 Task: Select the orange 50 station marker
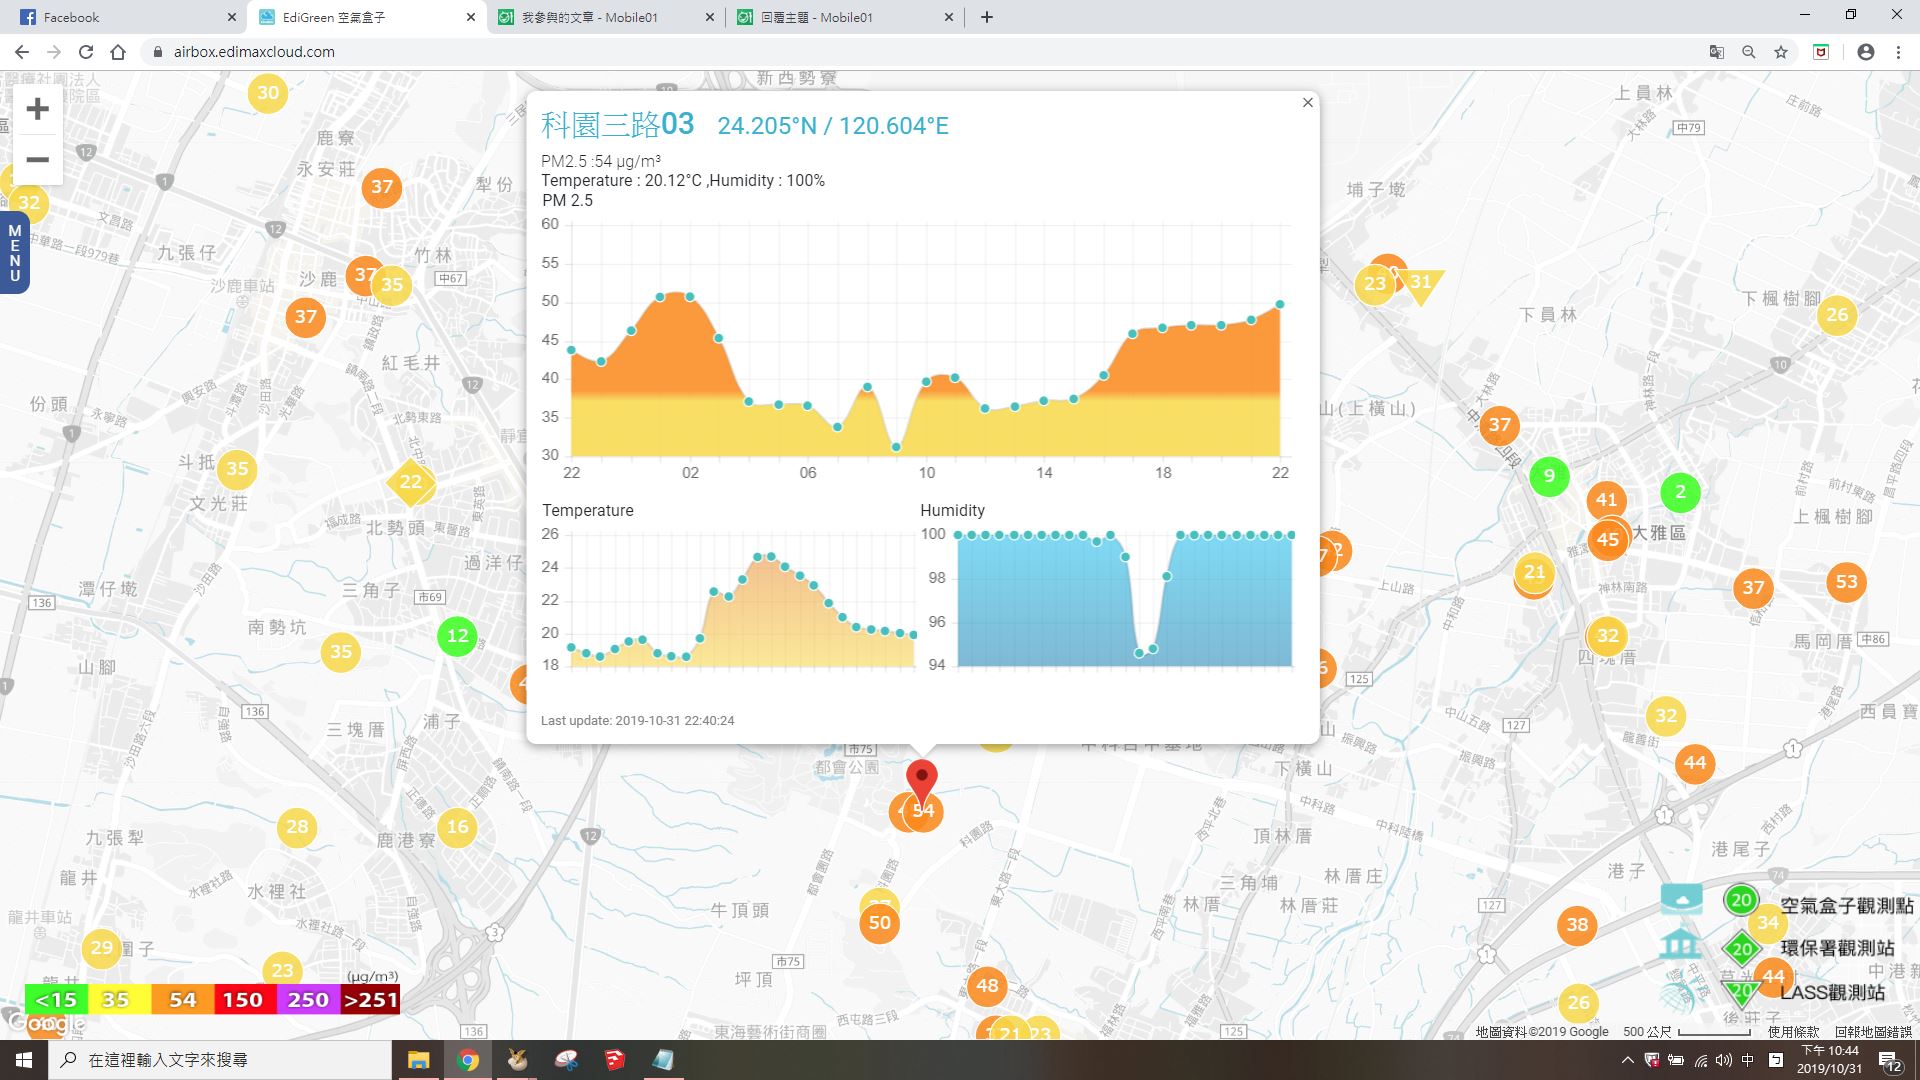coord(879,923)
